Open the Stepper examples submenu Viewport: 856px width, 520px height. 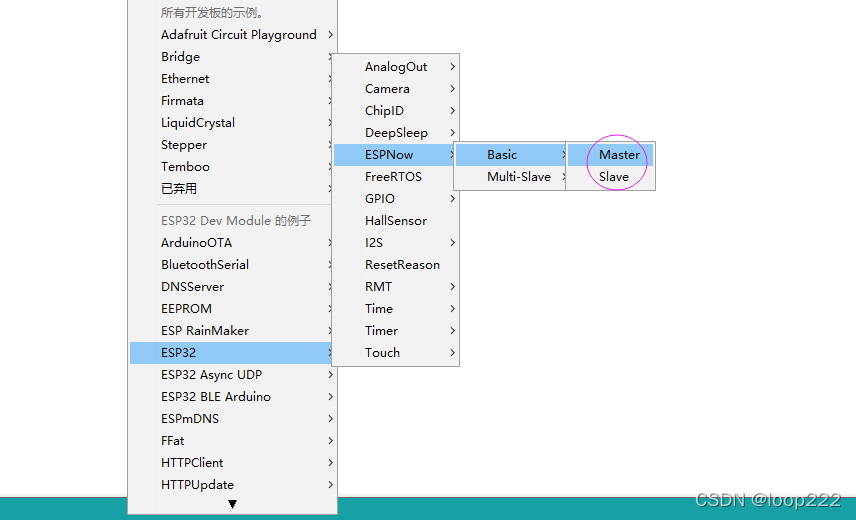230,145
